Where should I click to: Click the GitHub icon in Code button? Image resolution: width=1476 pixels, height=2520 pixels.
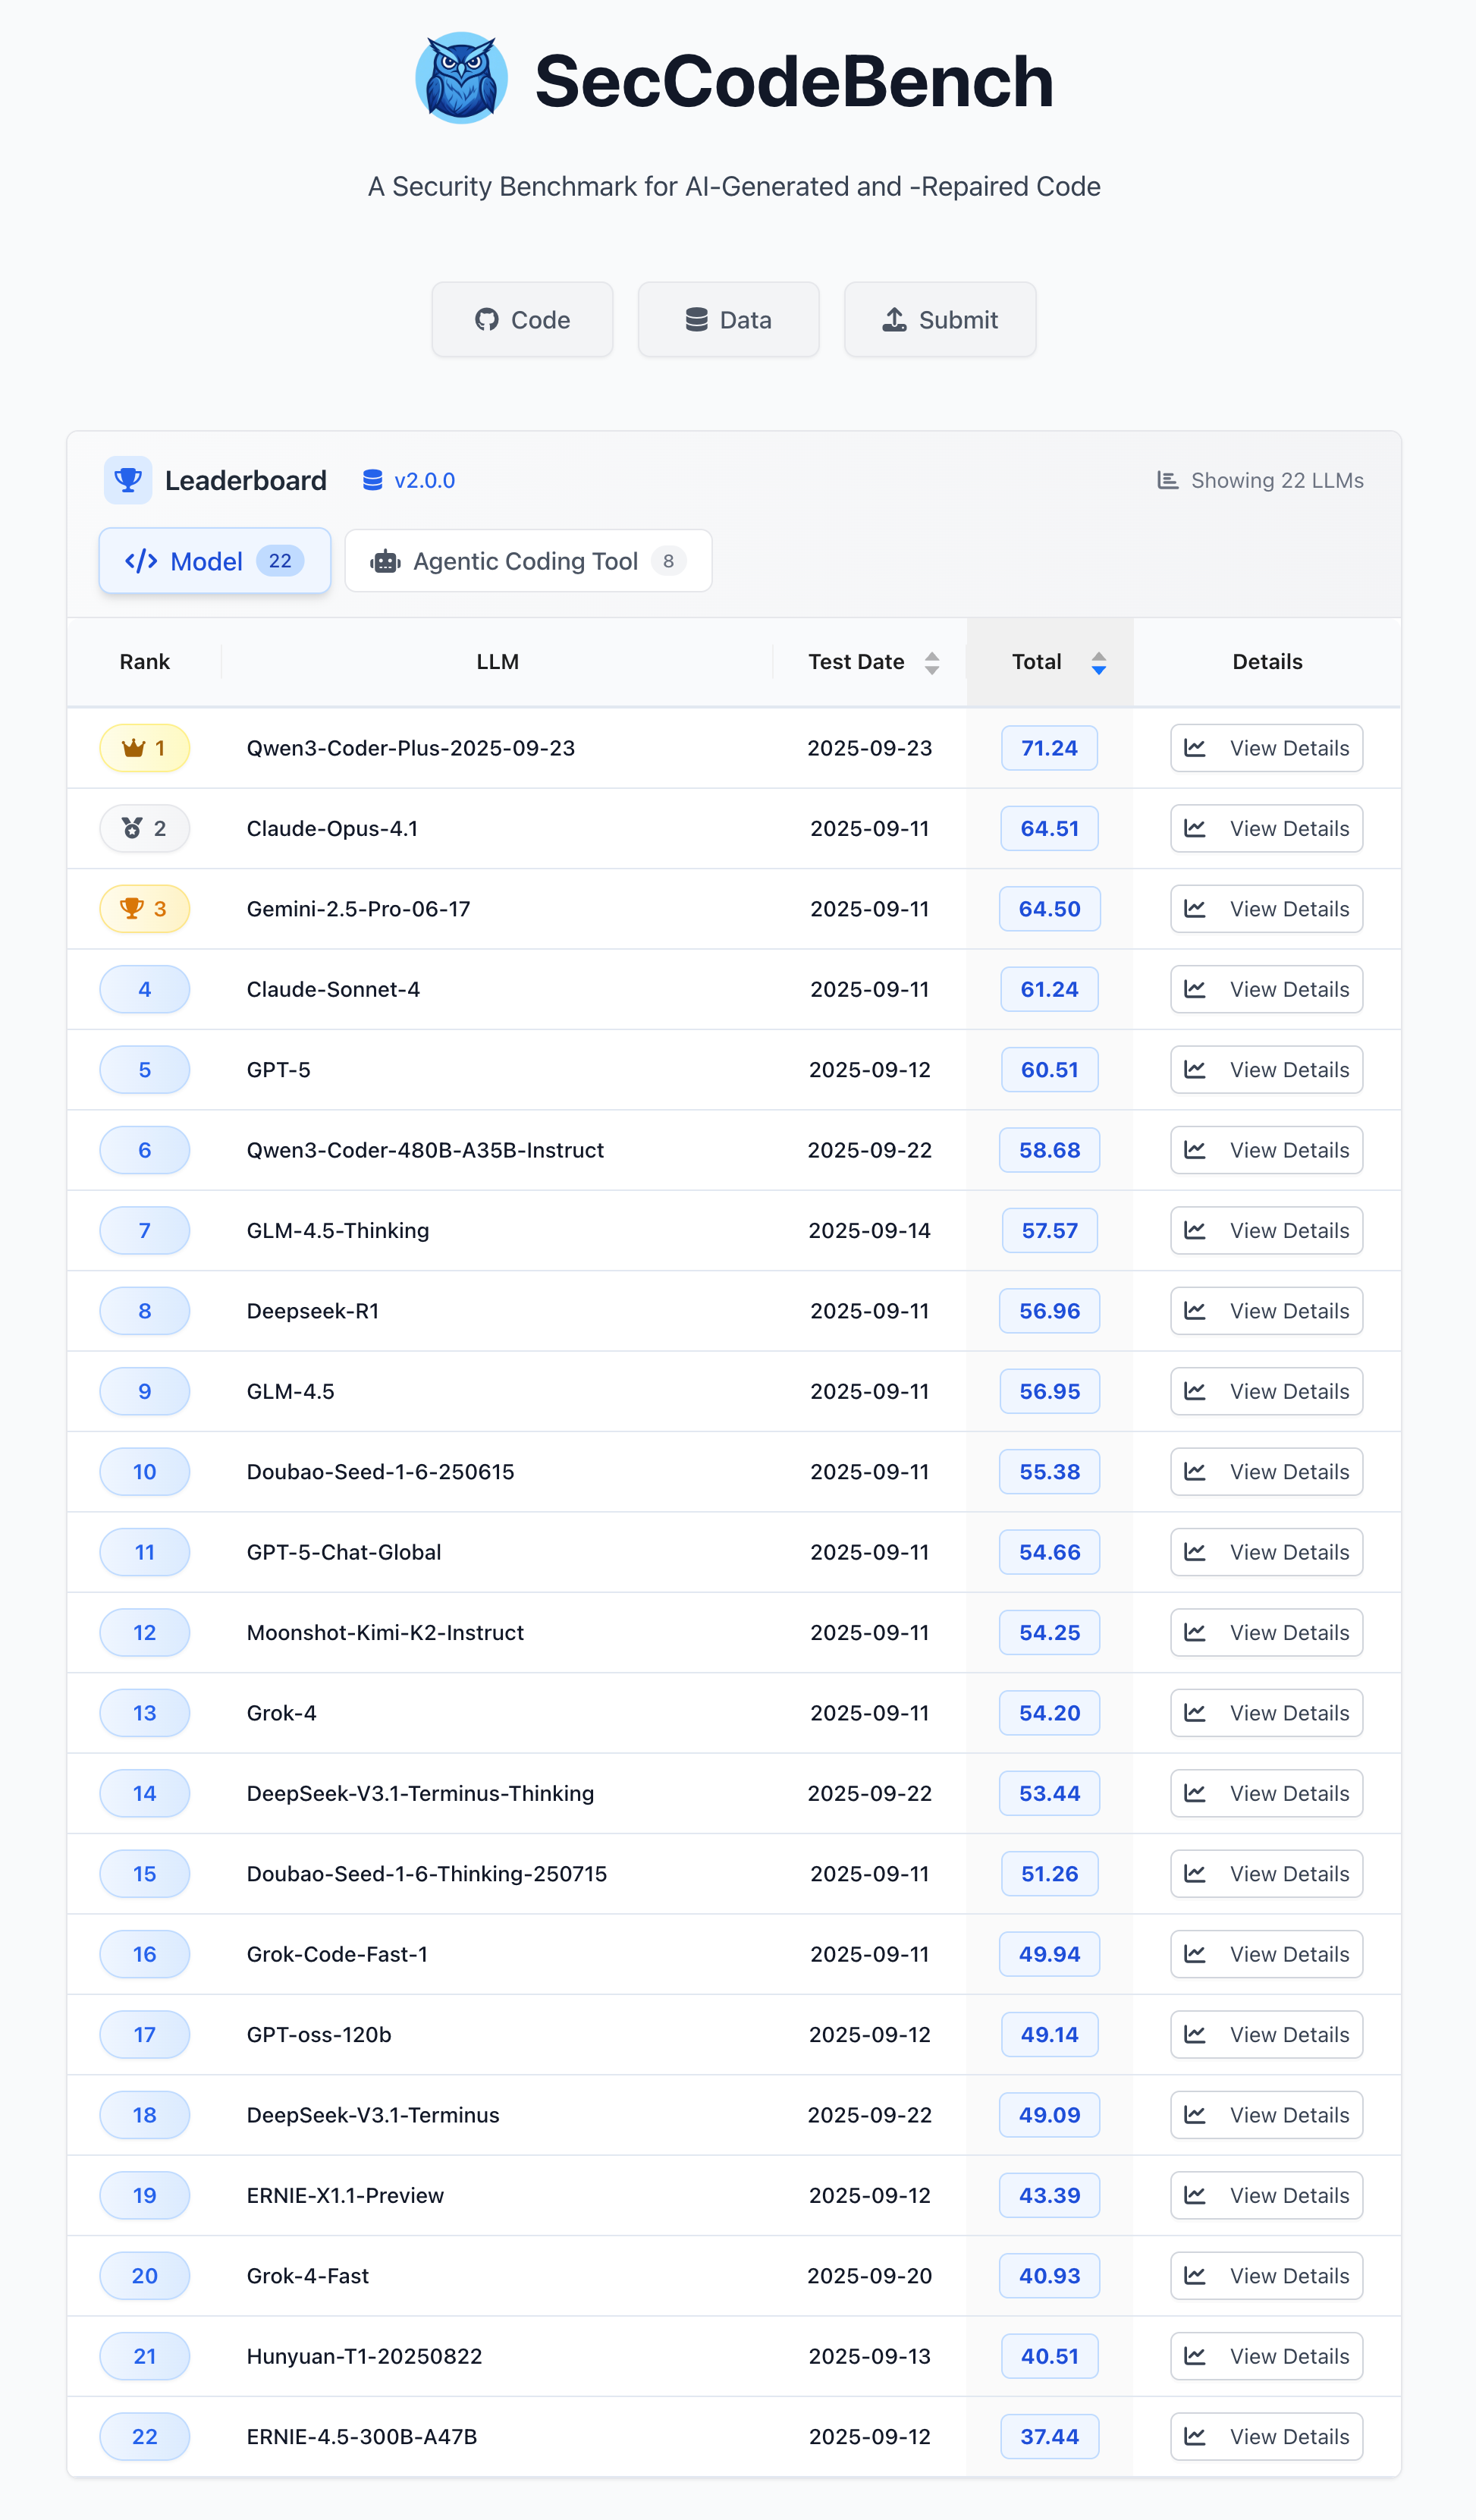tap(487, 320)
